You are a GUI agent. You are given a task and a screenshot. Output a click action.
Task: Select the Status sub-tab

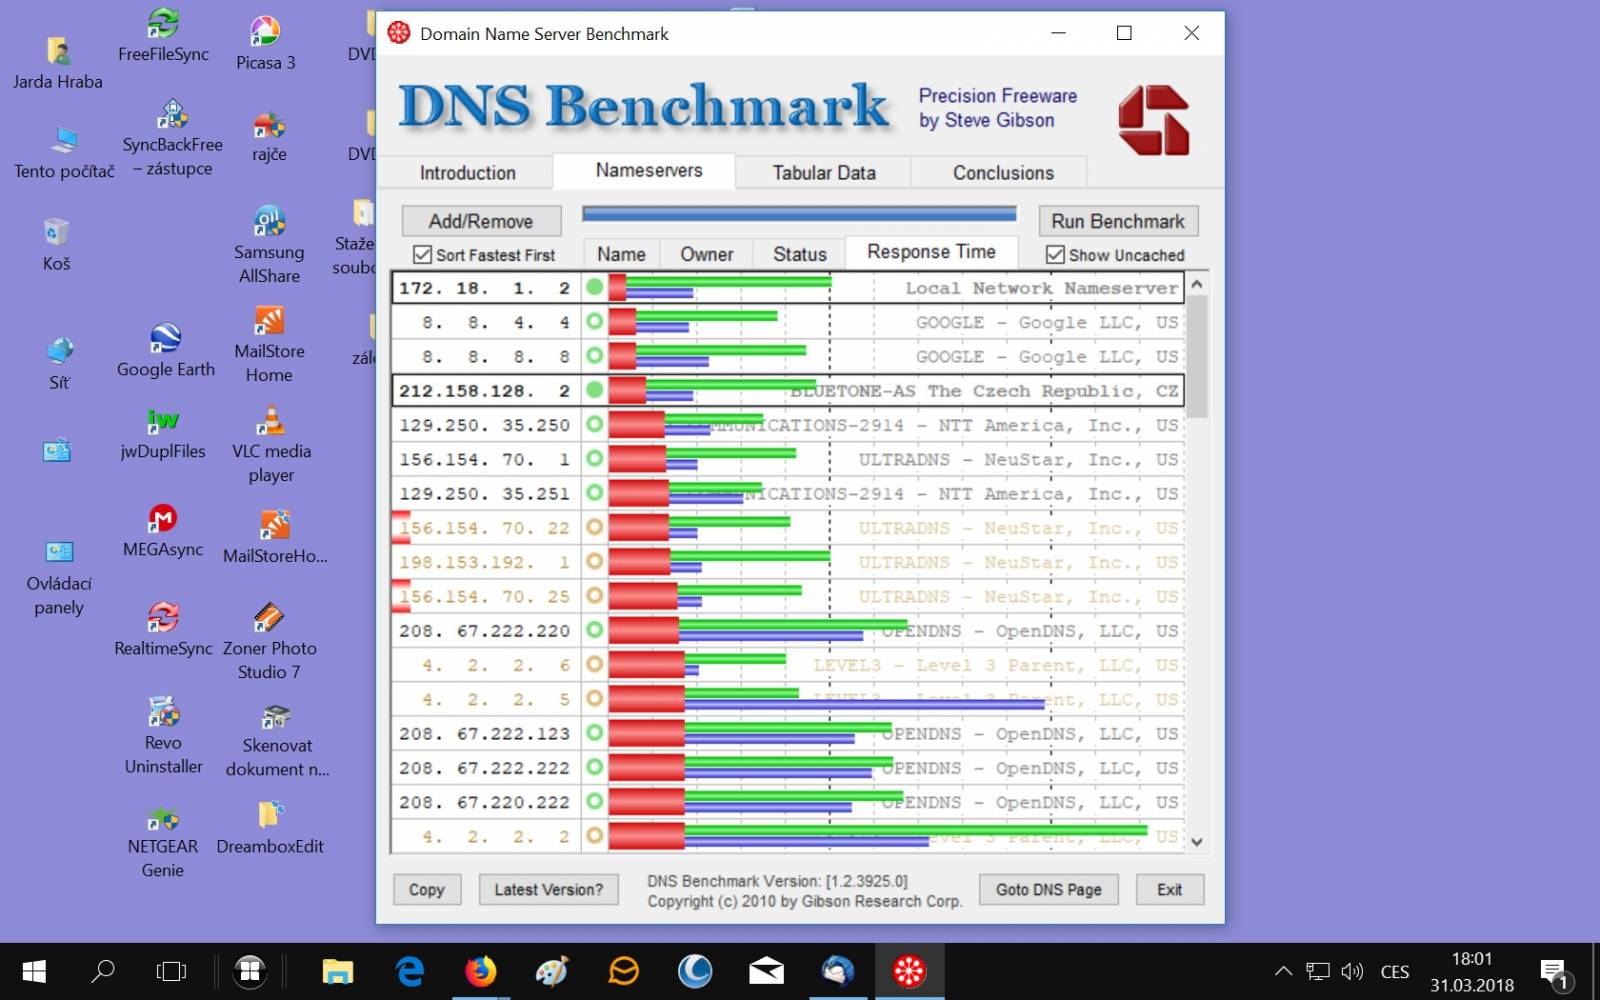tap(800, 255)
